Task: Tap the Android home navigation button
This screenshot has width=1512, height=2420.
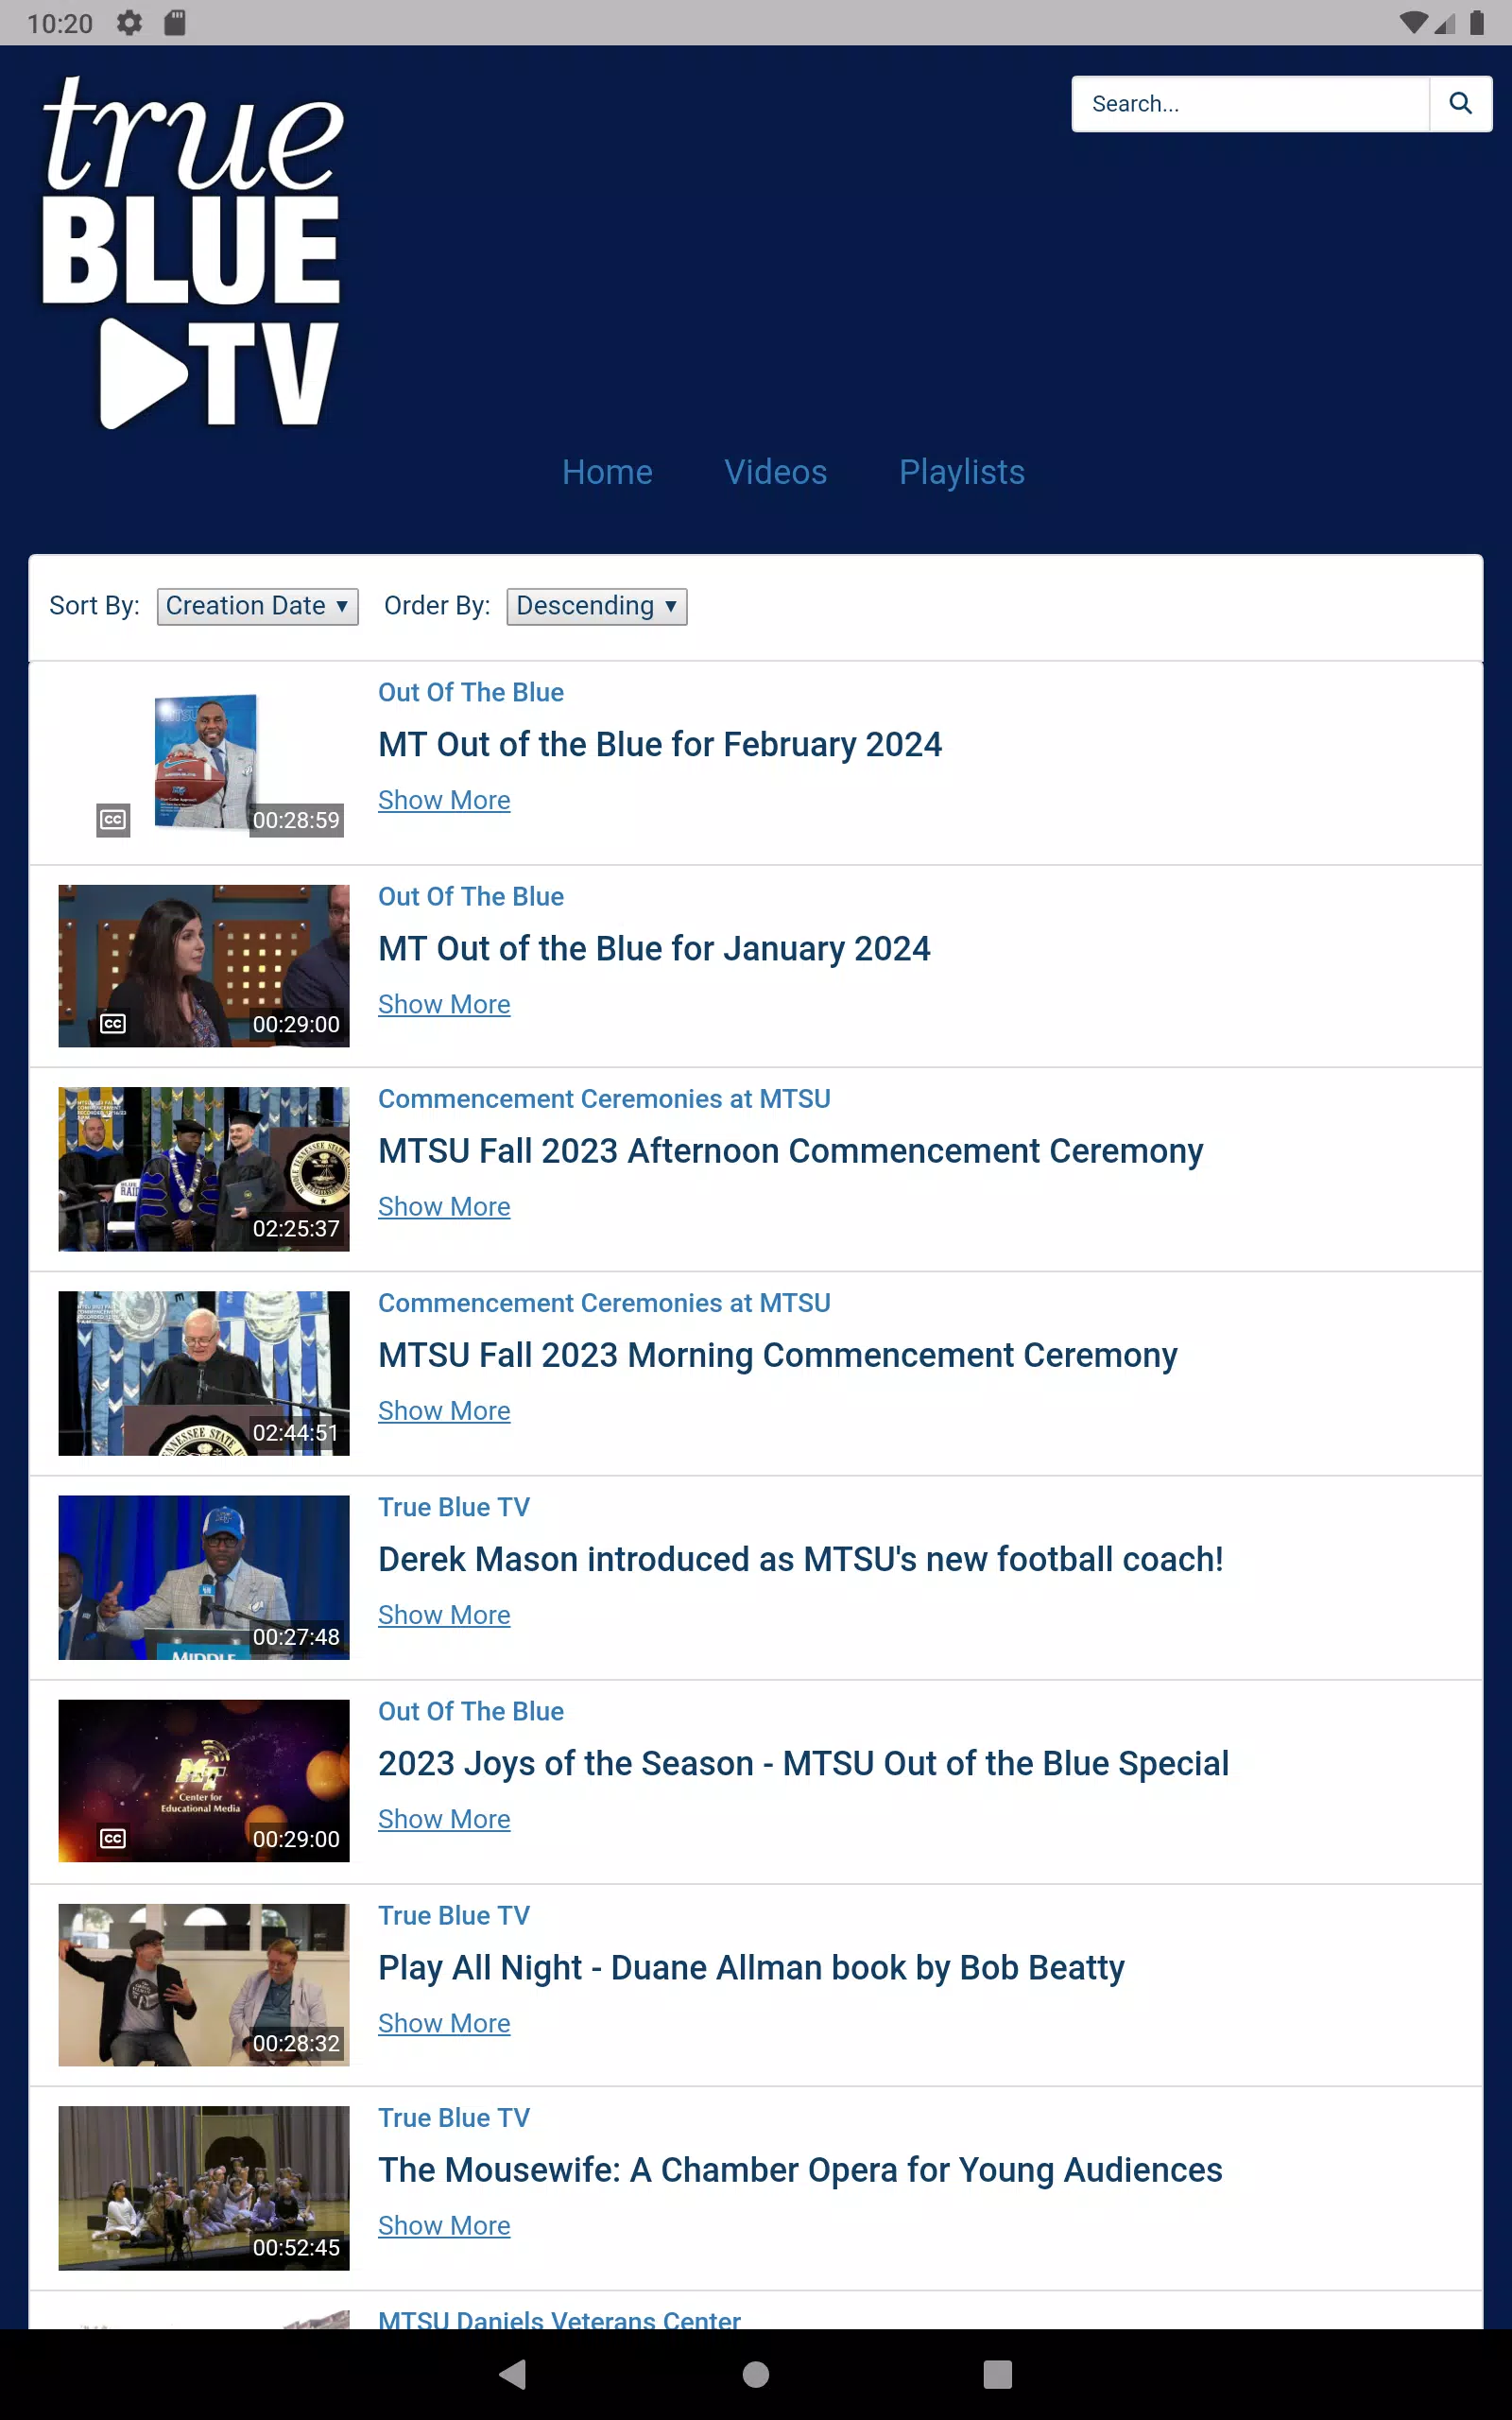Action: pos(756,2374)
